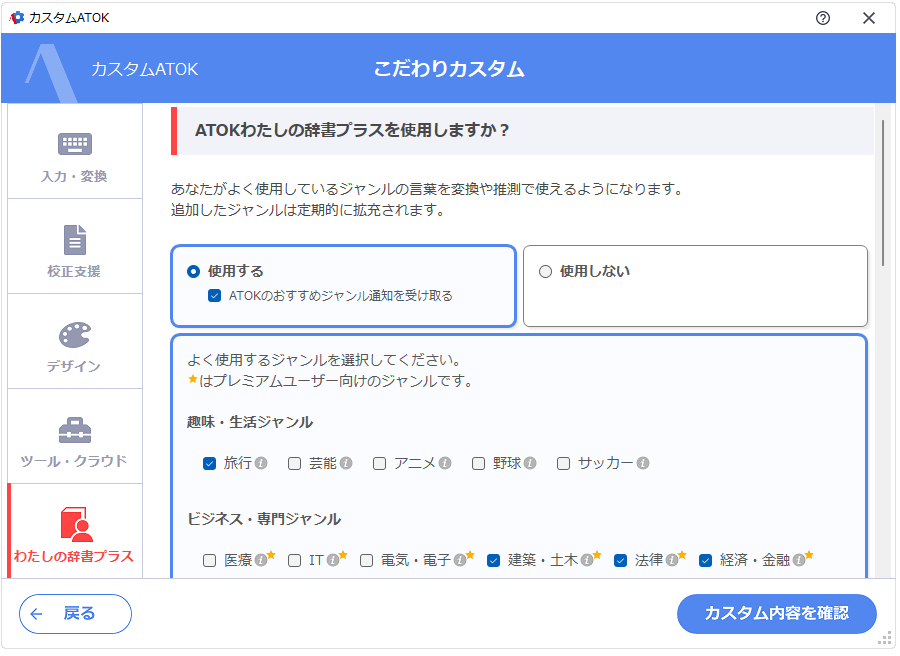
Task: Click text よく使用するジャンルを選択してください。
Action: 325,360
